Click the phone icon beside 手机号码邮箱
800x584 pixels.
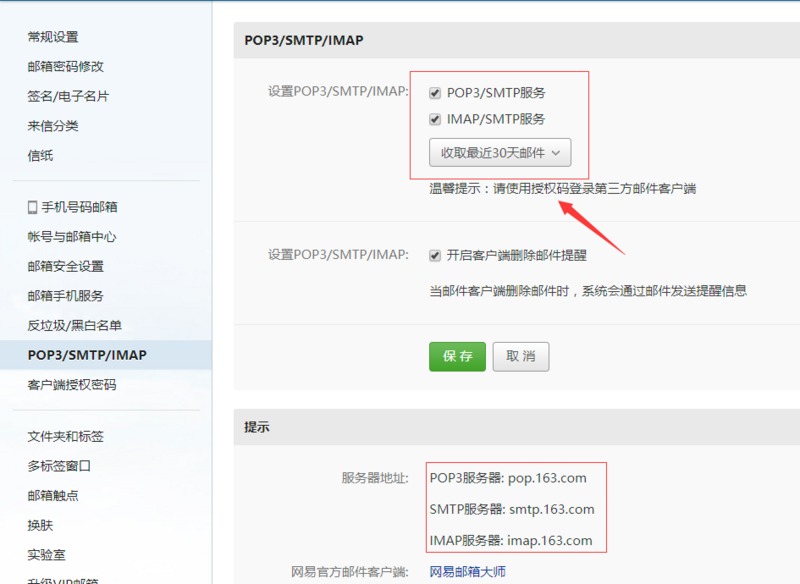pos(33,207)
